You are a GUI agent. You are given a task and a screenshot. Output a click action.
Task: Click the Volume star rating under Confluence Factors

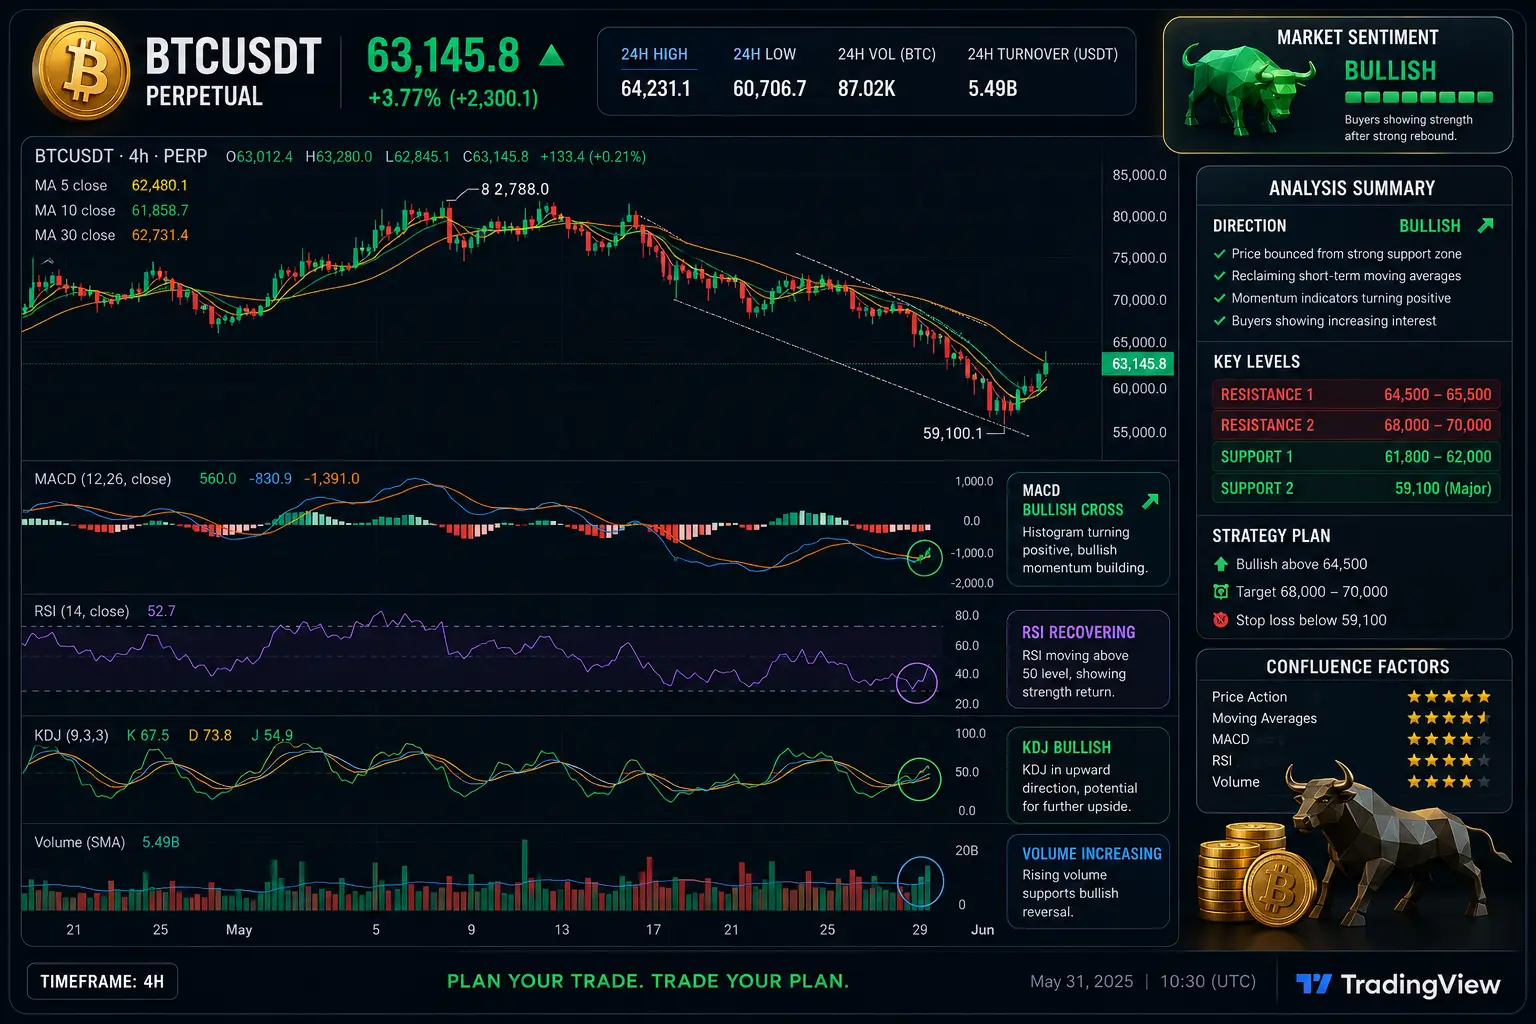1449,782
